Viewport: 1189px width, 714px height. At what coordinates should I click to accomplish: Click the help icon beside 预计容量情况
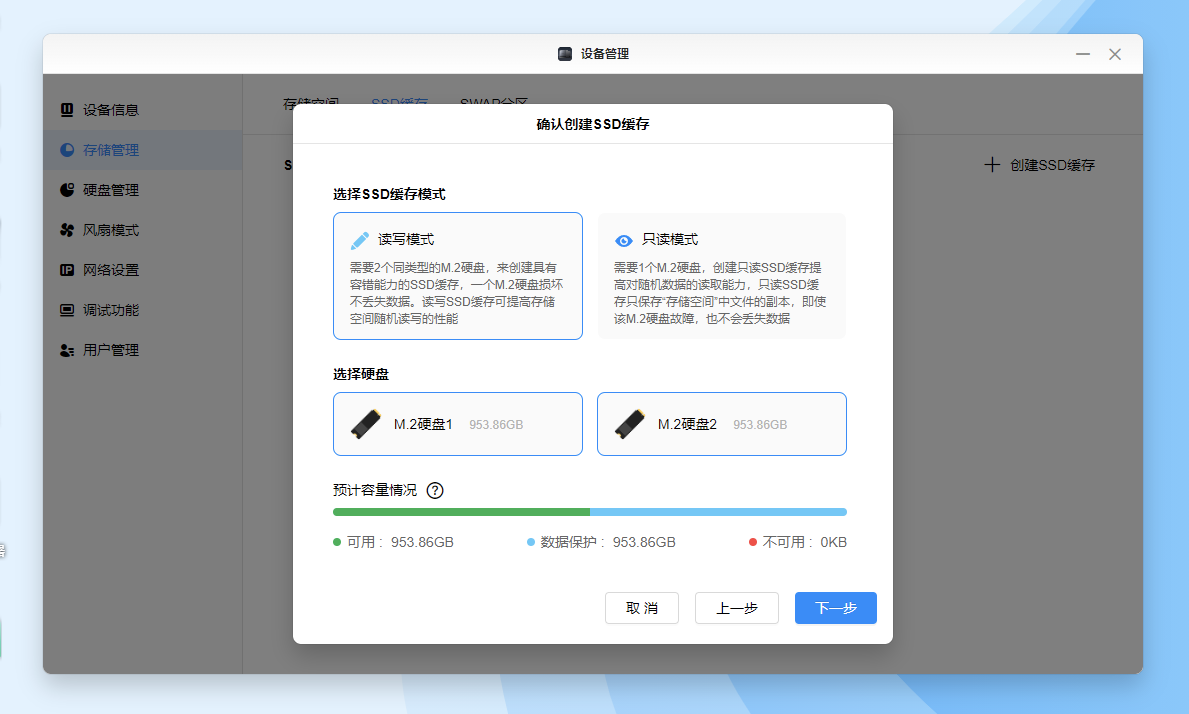click(x=435, y=490)
